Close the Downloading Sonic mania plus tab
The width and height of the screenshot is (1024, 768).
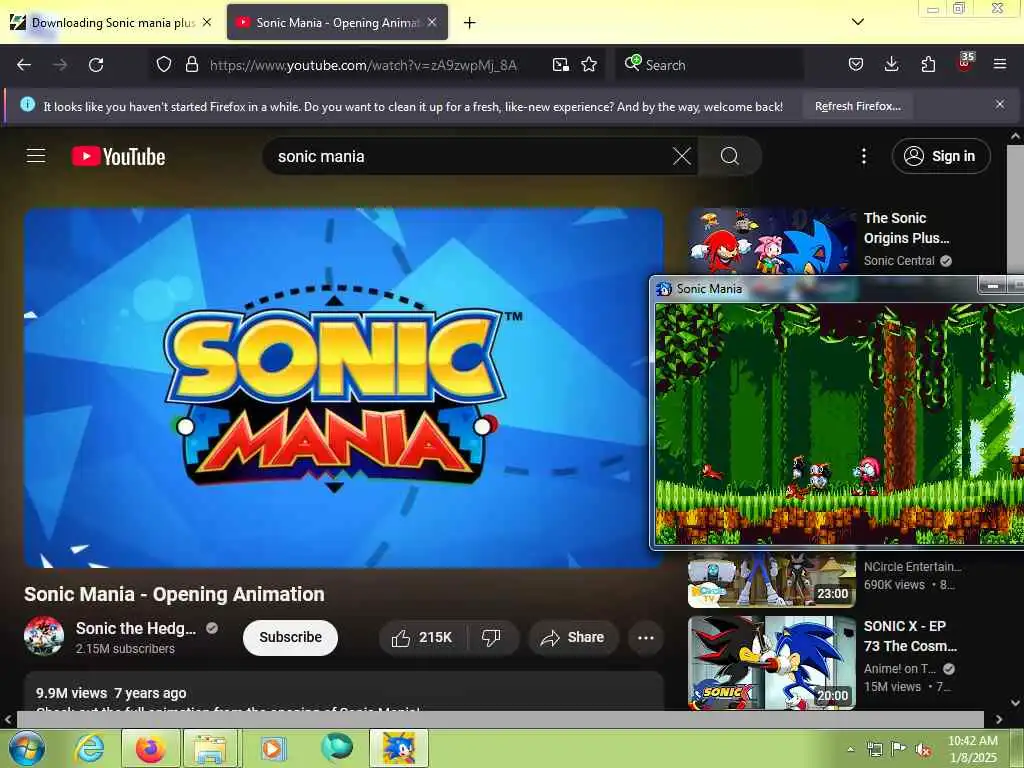(x=207, y=22)
